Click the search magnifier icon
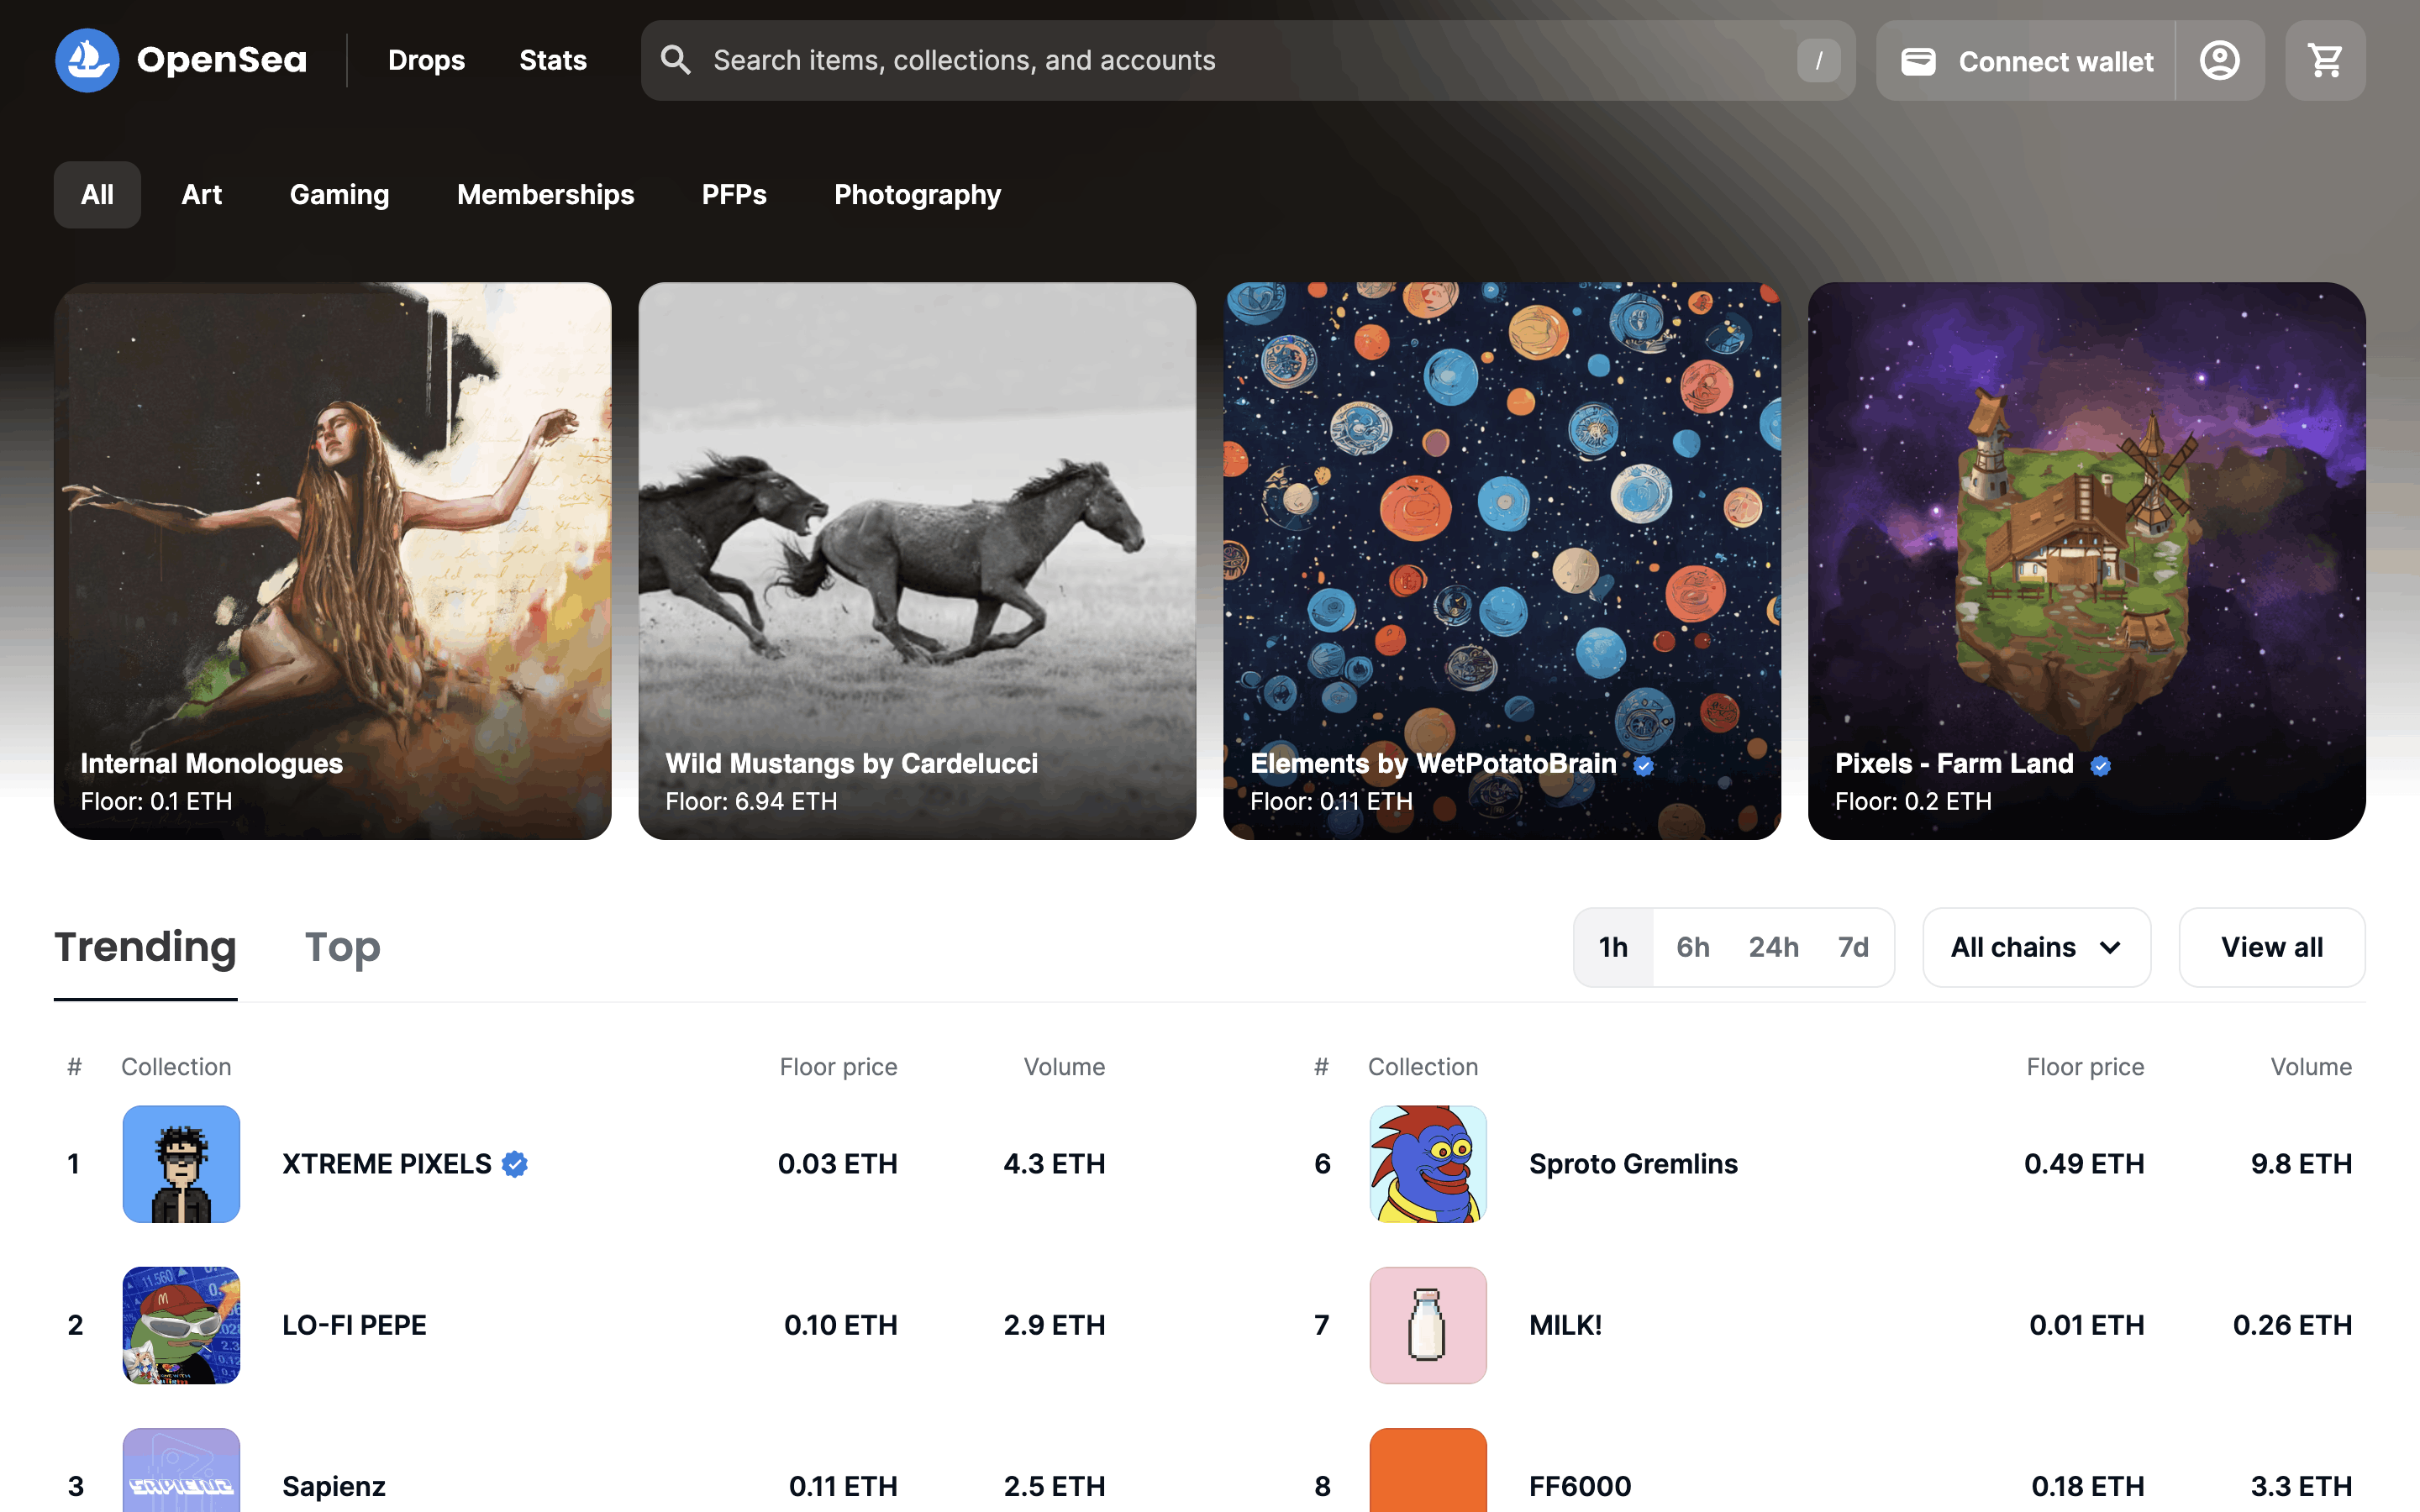Image resolution: width=2420 pixels, height=1512 pixels. pos(676,60)
